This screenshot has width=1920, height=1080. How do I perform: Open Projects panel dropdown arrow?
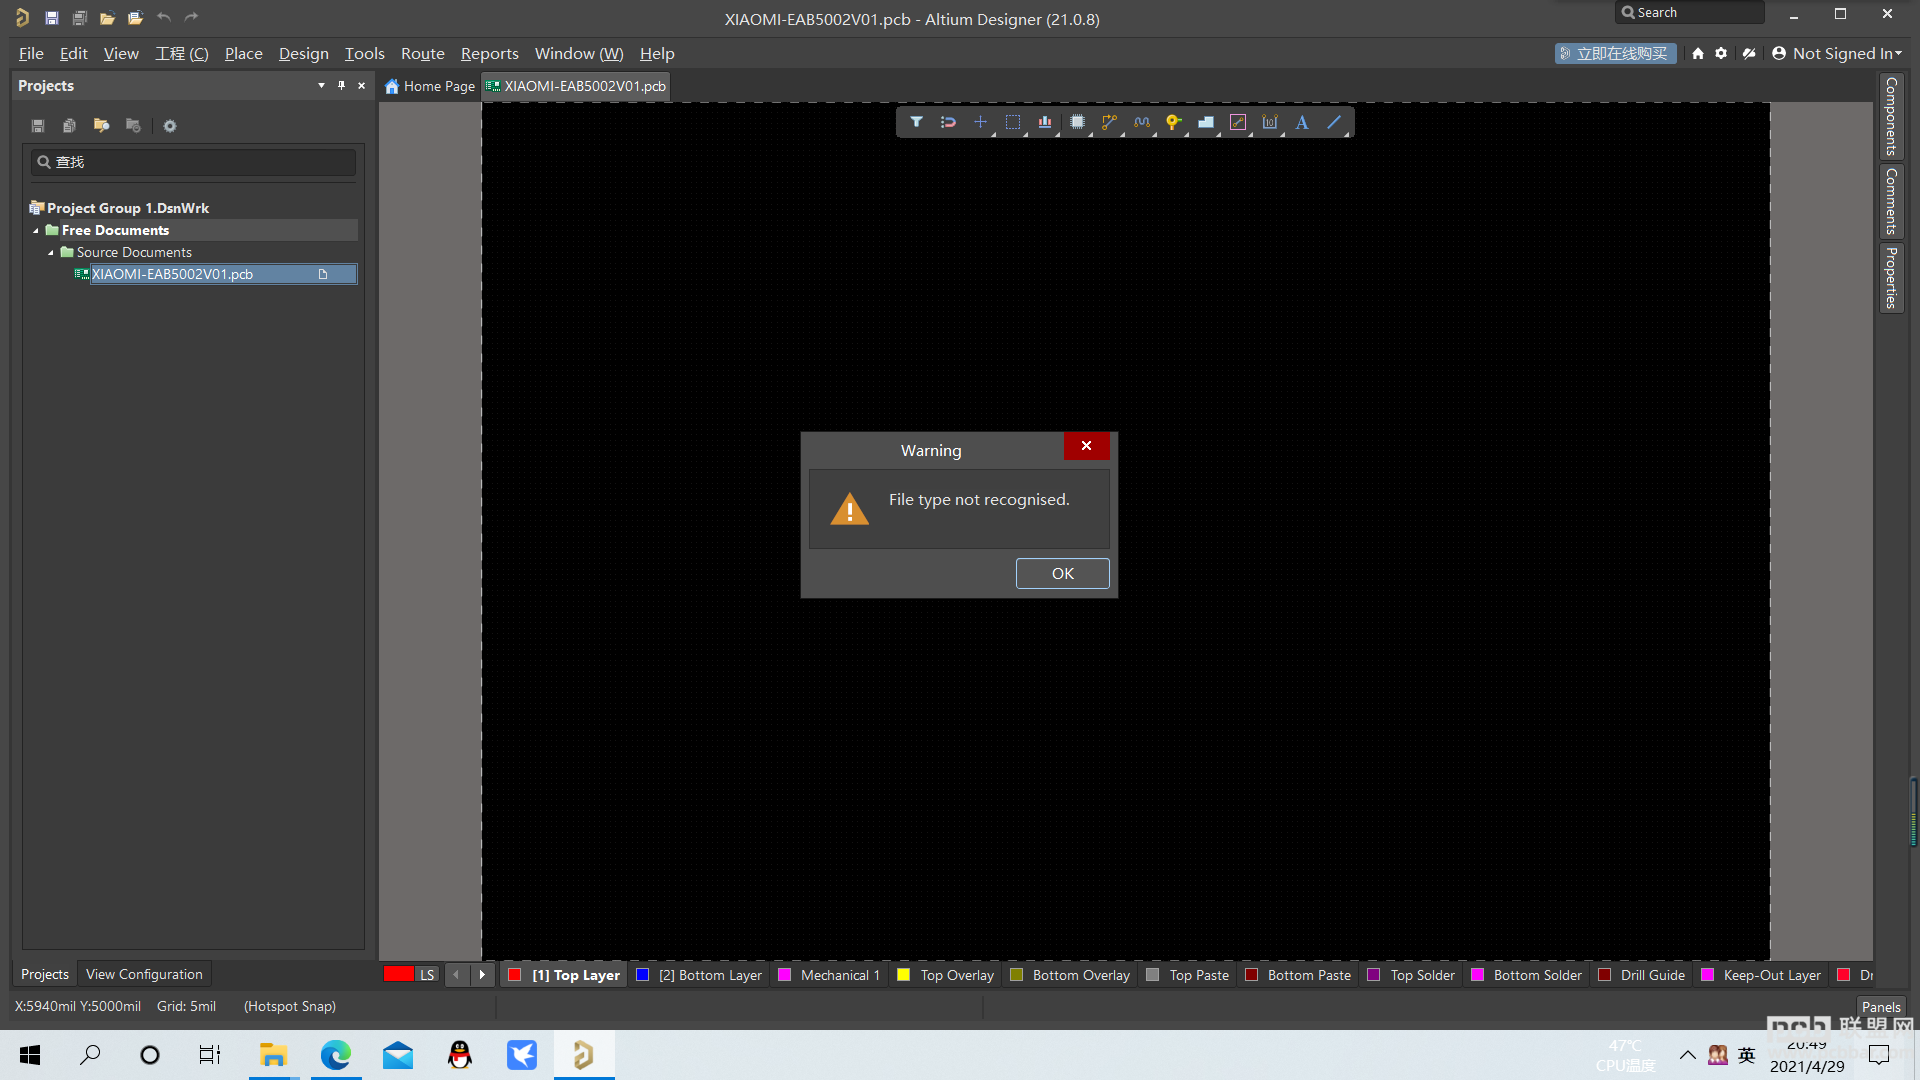click(321, 86)
